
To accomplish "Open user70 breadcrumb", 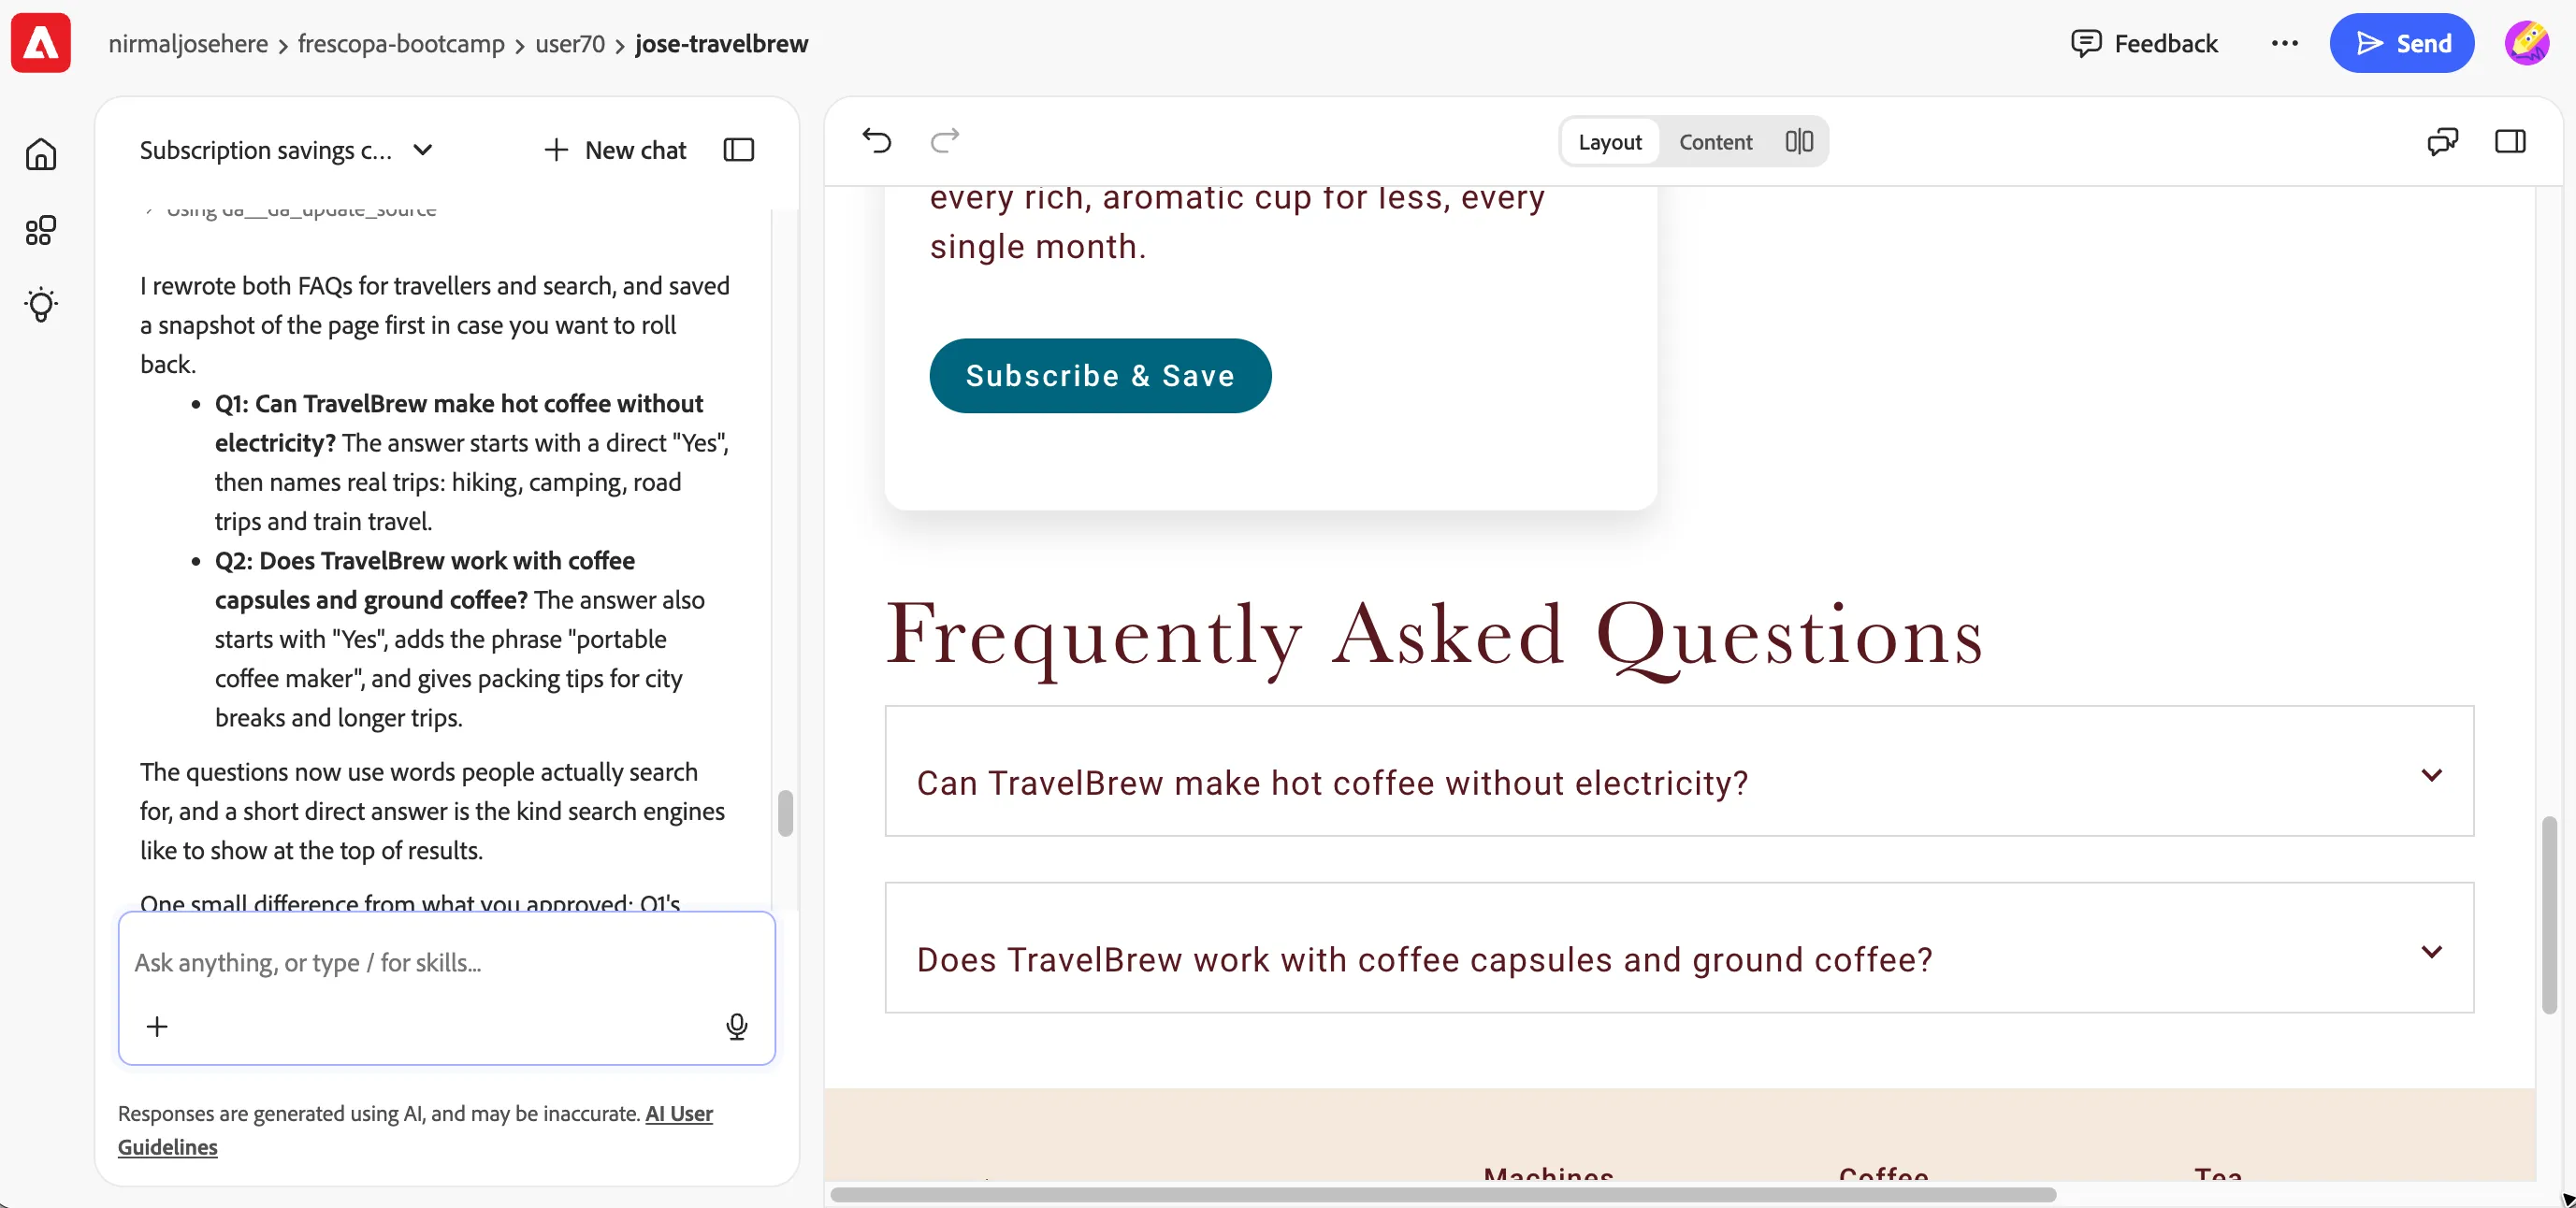I will tap(569, 43).
